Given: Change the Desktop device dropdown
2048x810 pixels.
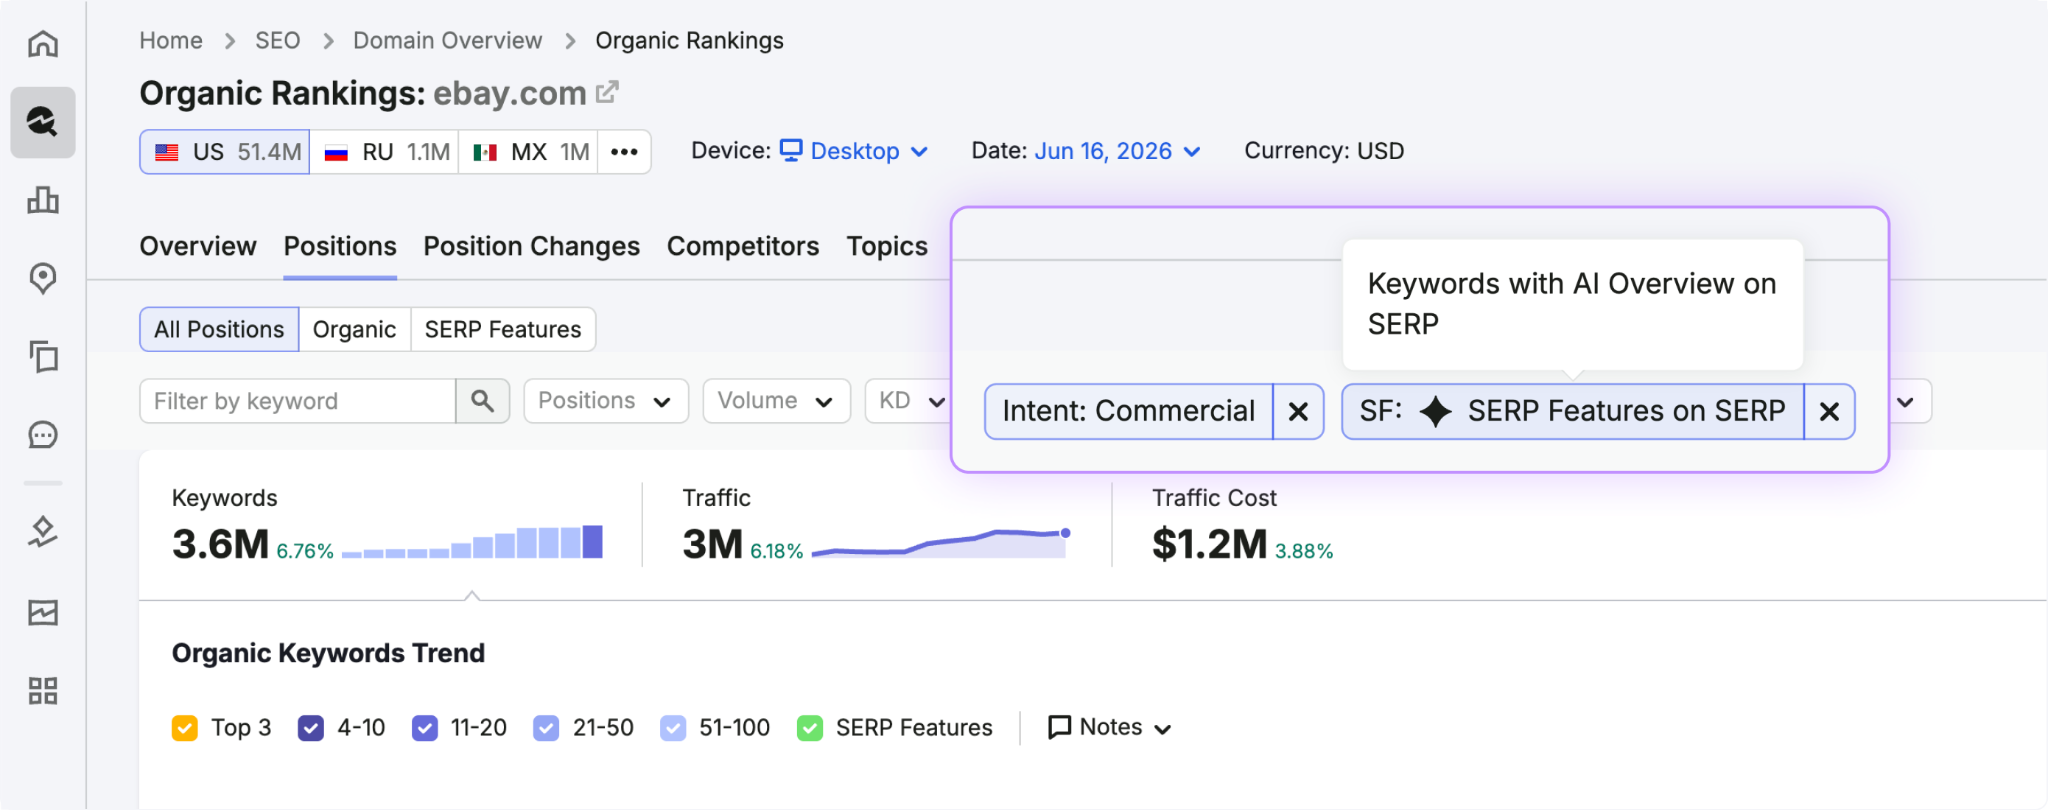Looking at the screenshot, I should tap(855, 151).
